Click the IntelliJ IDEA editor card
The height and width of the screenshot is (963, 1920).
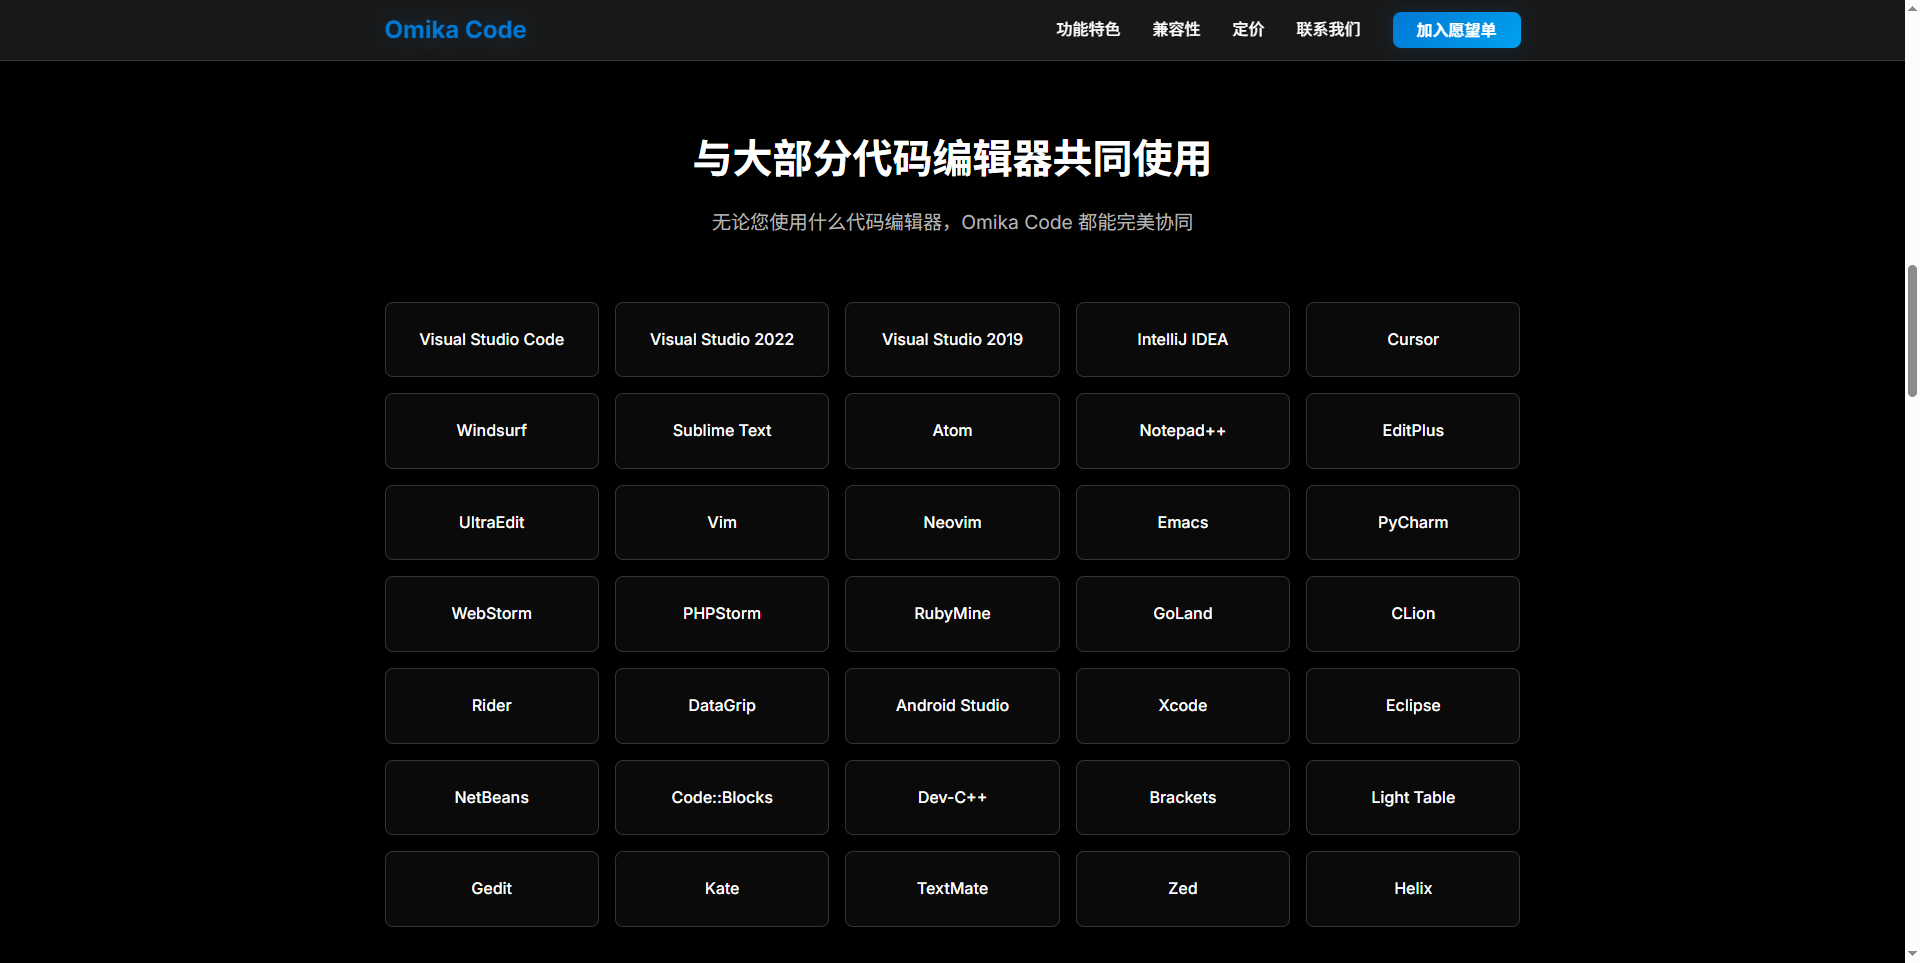coord(1182,340)
